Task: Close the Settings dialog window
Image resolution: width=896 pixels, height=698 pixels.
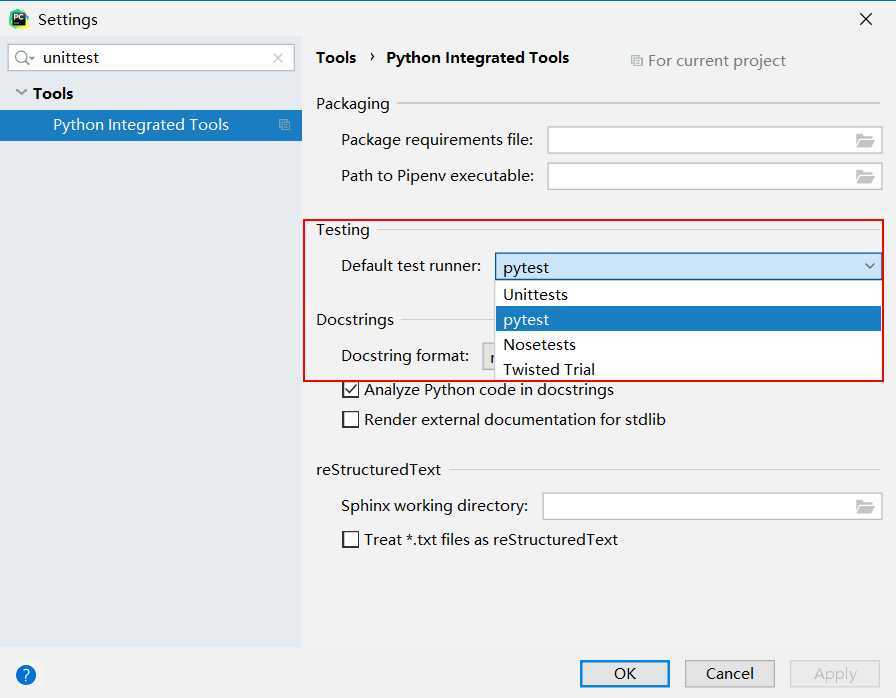Action: point(866,19)
